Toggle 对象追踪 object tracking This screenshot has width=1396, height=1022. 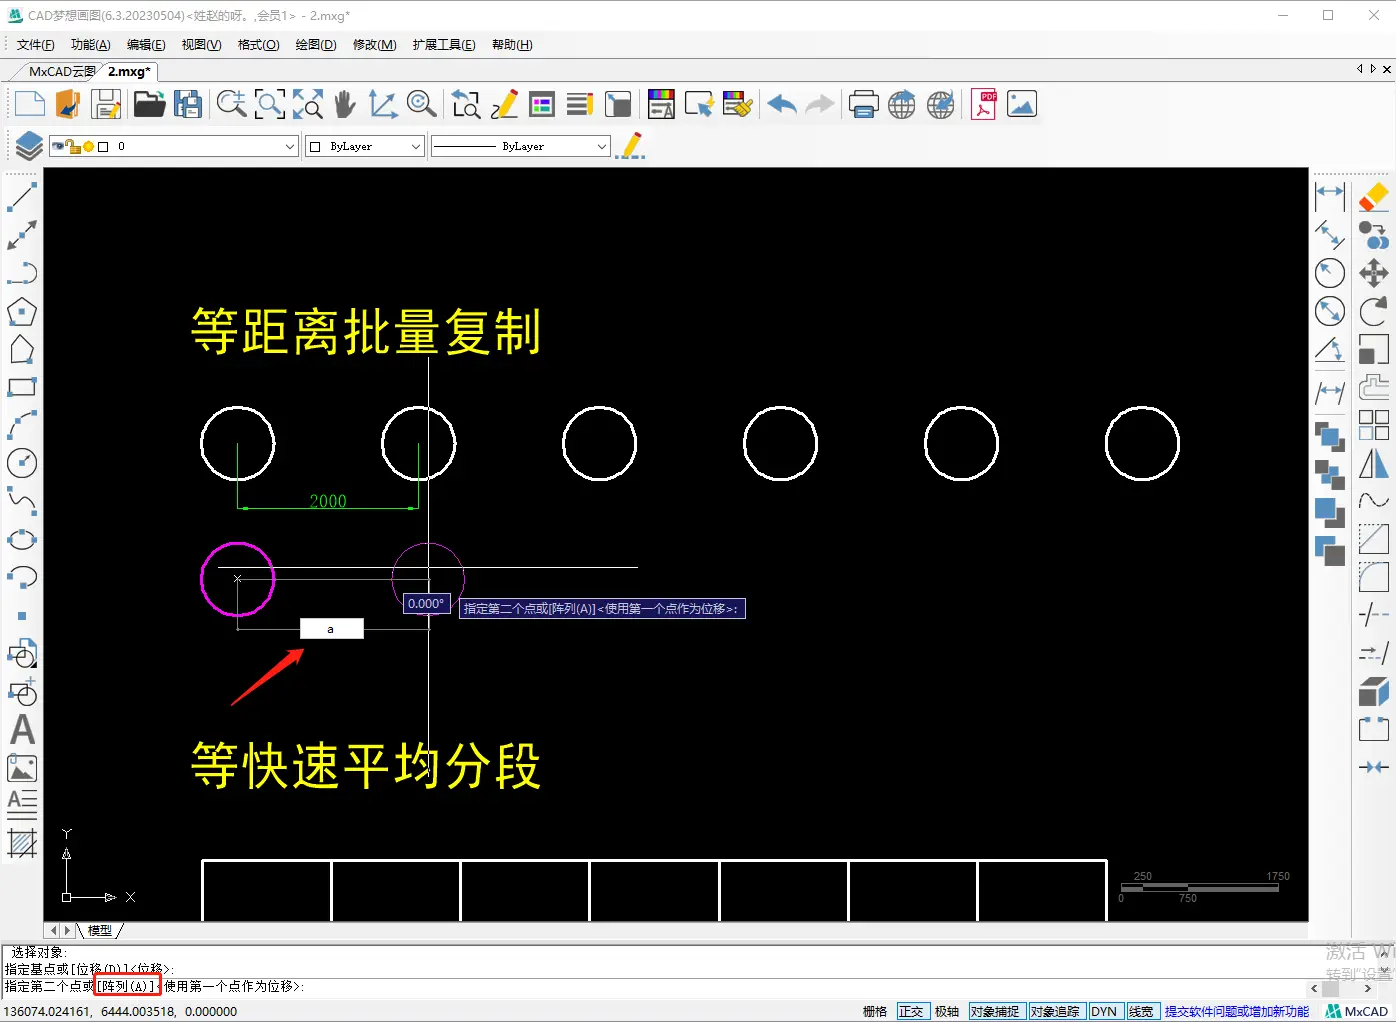point(1055,1011)
